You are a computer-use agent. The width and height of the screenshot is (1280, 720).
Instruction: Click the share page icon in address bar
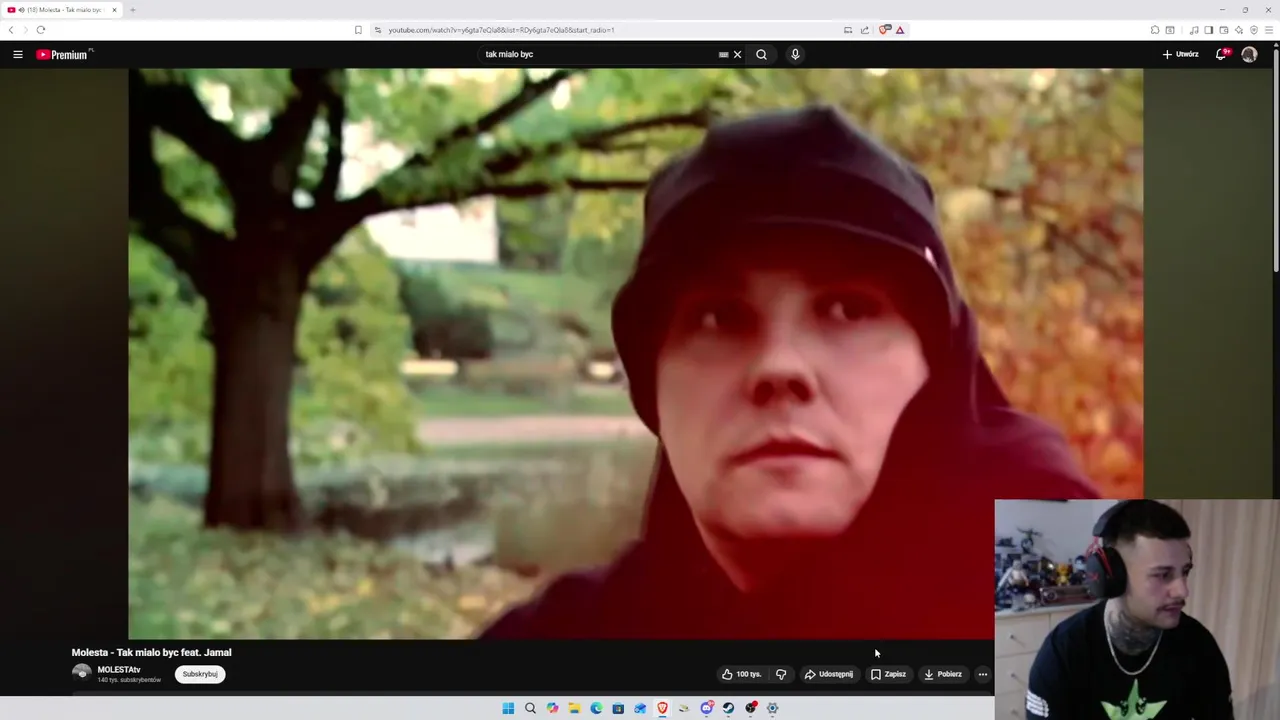point(865,30)
